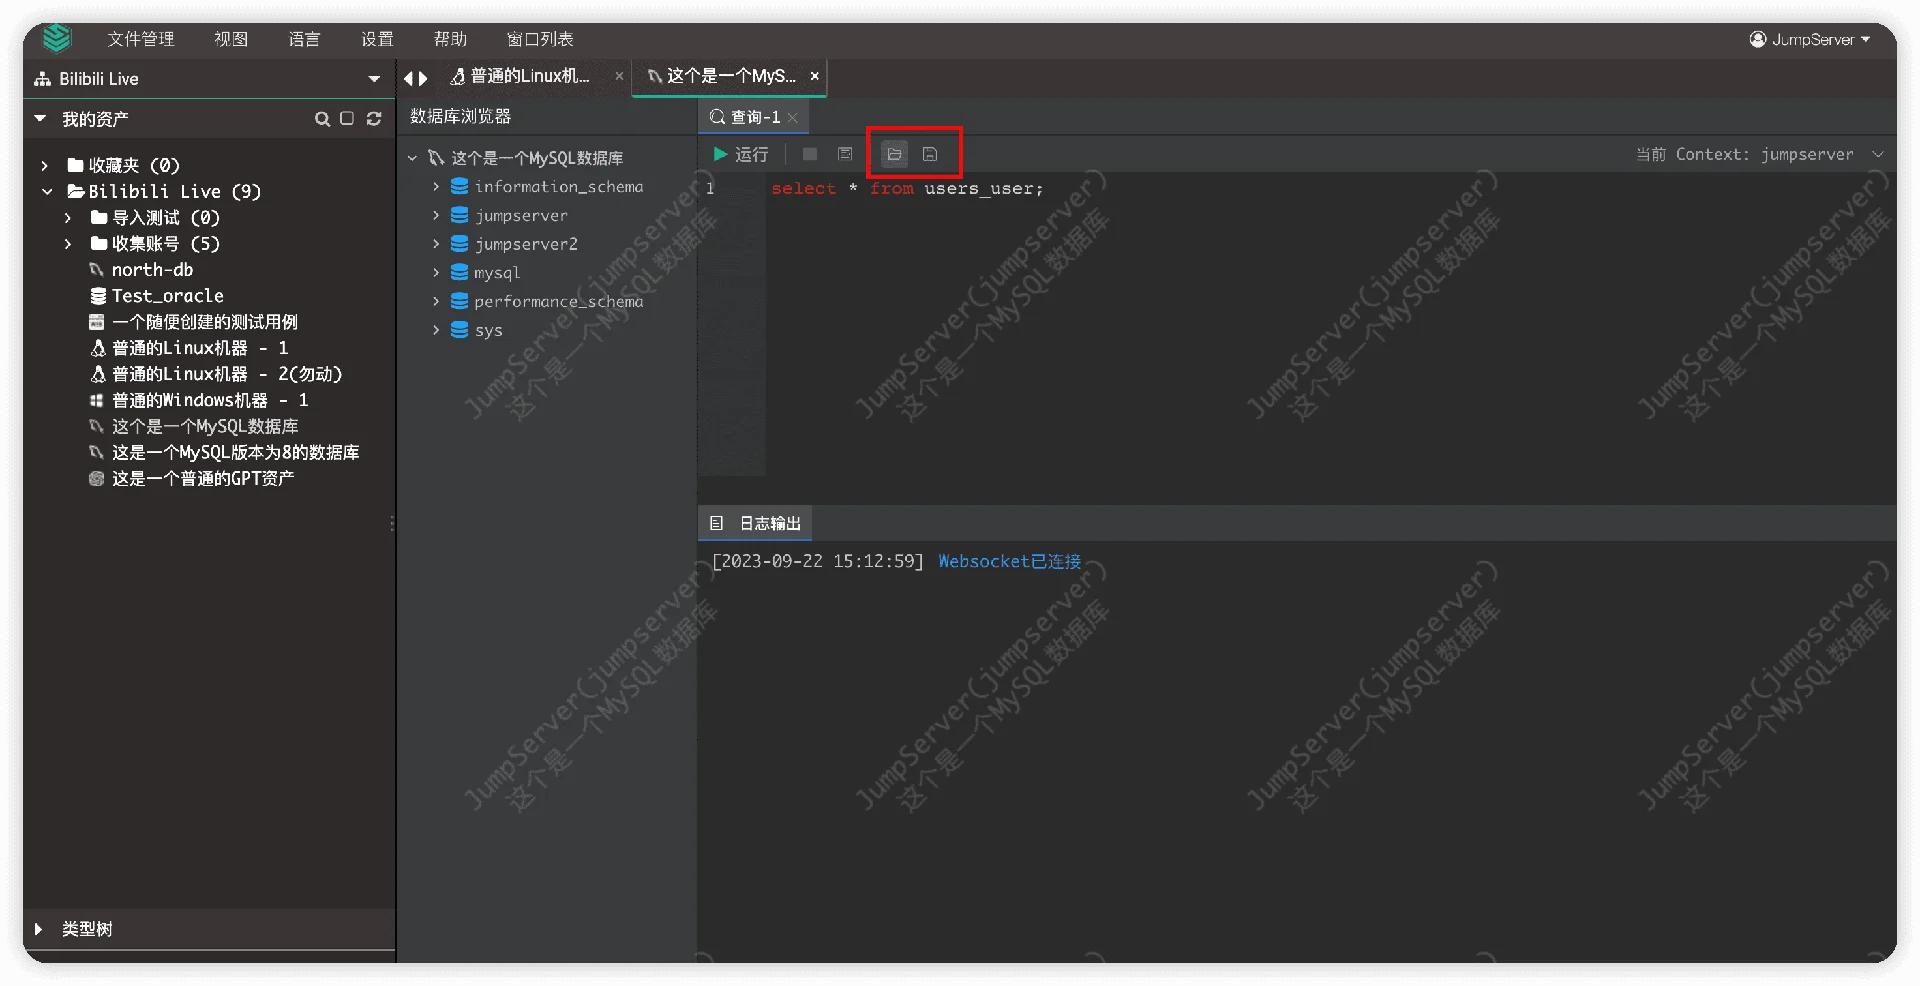Open the Bilibili Live organization dropdown
The width and height of the screenshot is (1920, 986).
(x=209, y=79)
